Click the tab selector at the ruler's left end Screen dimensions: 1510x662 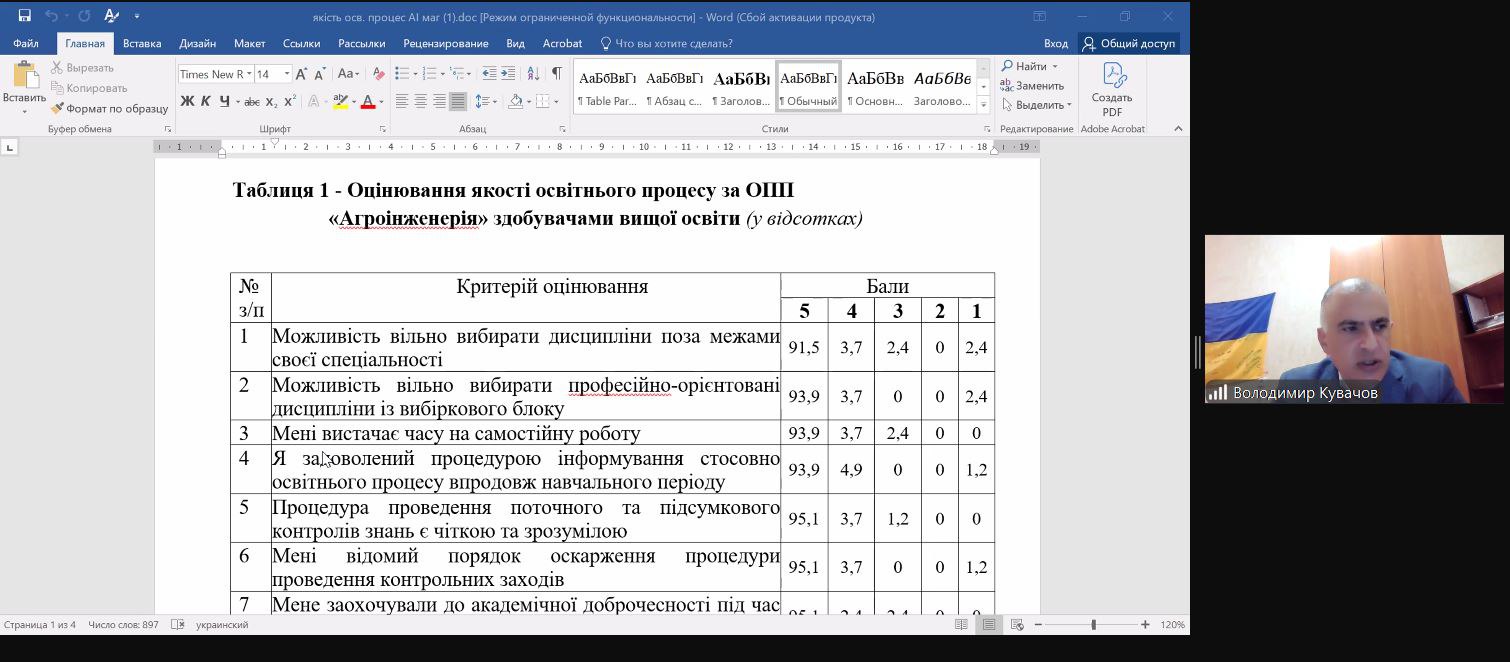[10, 147]
